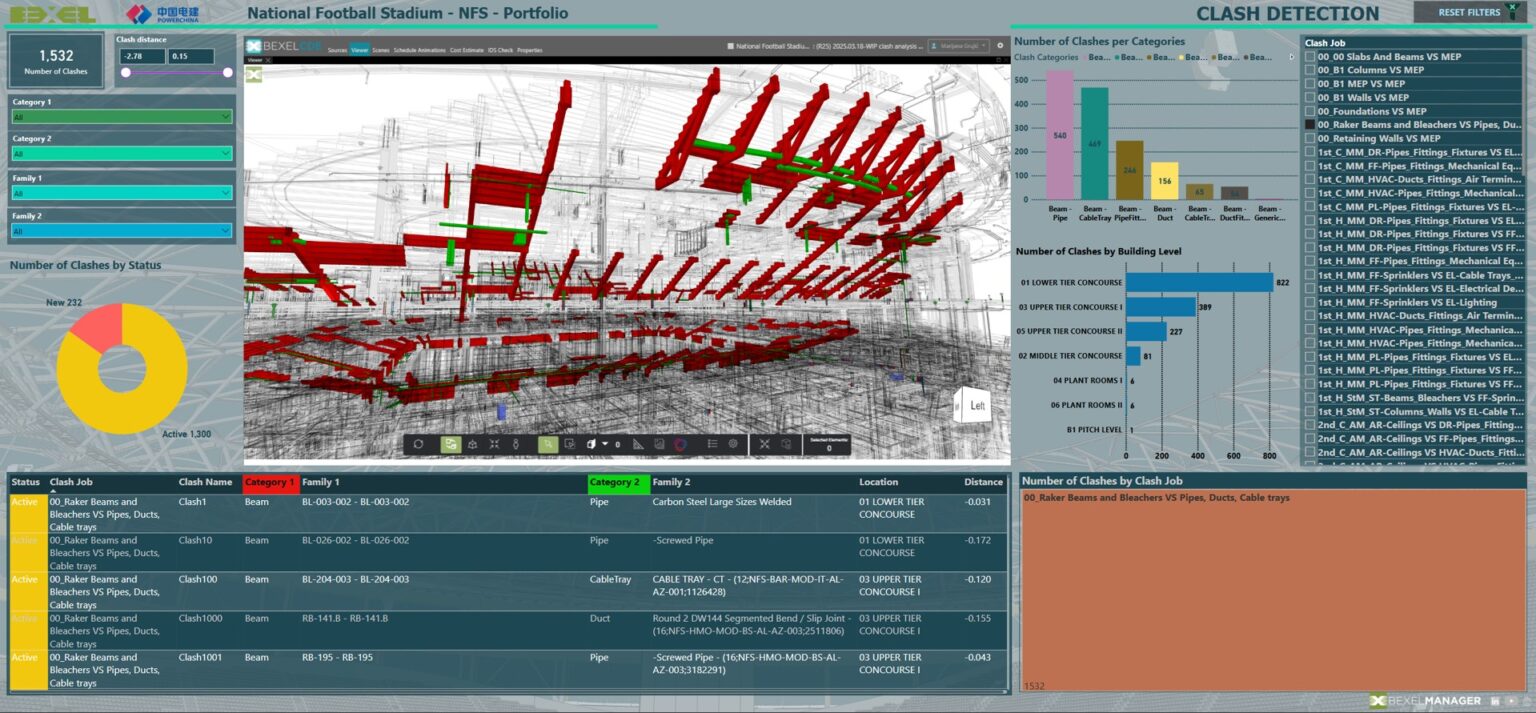Image resolution: width=1536 pixels, height=713 pixels.
Task: Check the 00_Foundations VS MEP checkbox
Action: coord(1309,111)
